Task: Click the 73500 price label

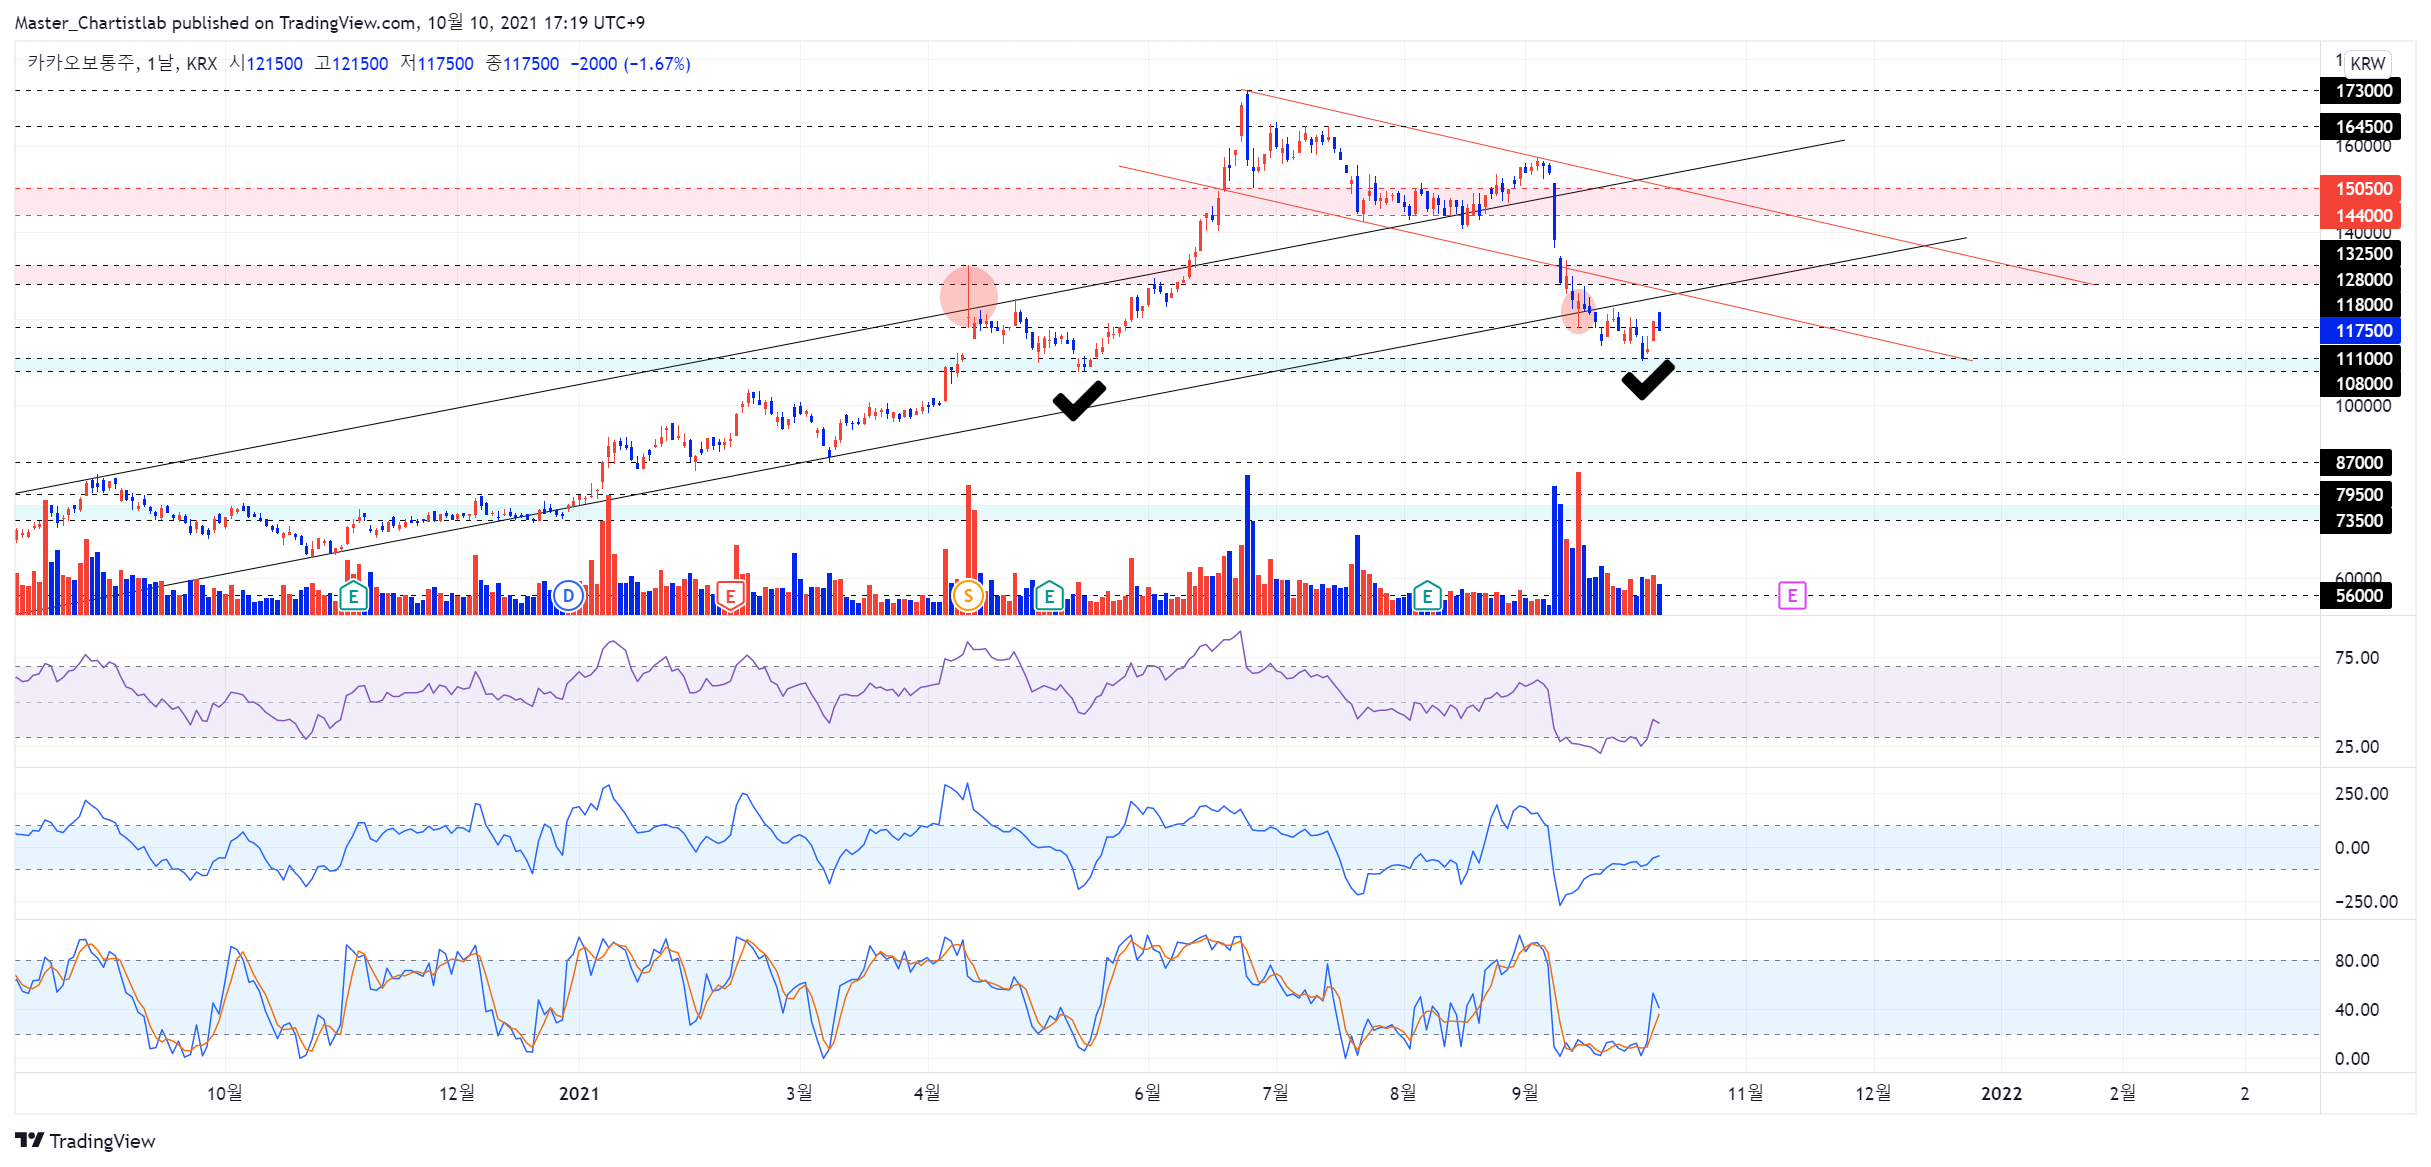Action: click(x=2356, y=520)
